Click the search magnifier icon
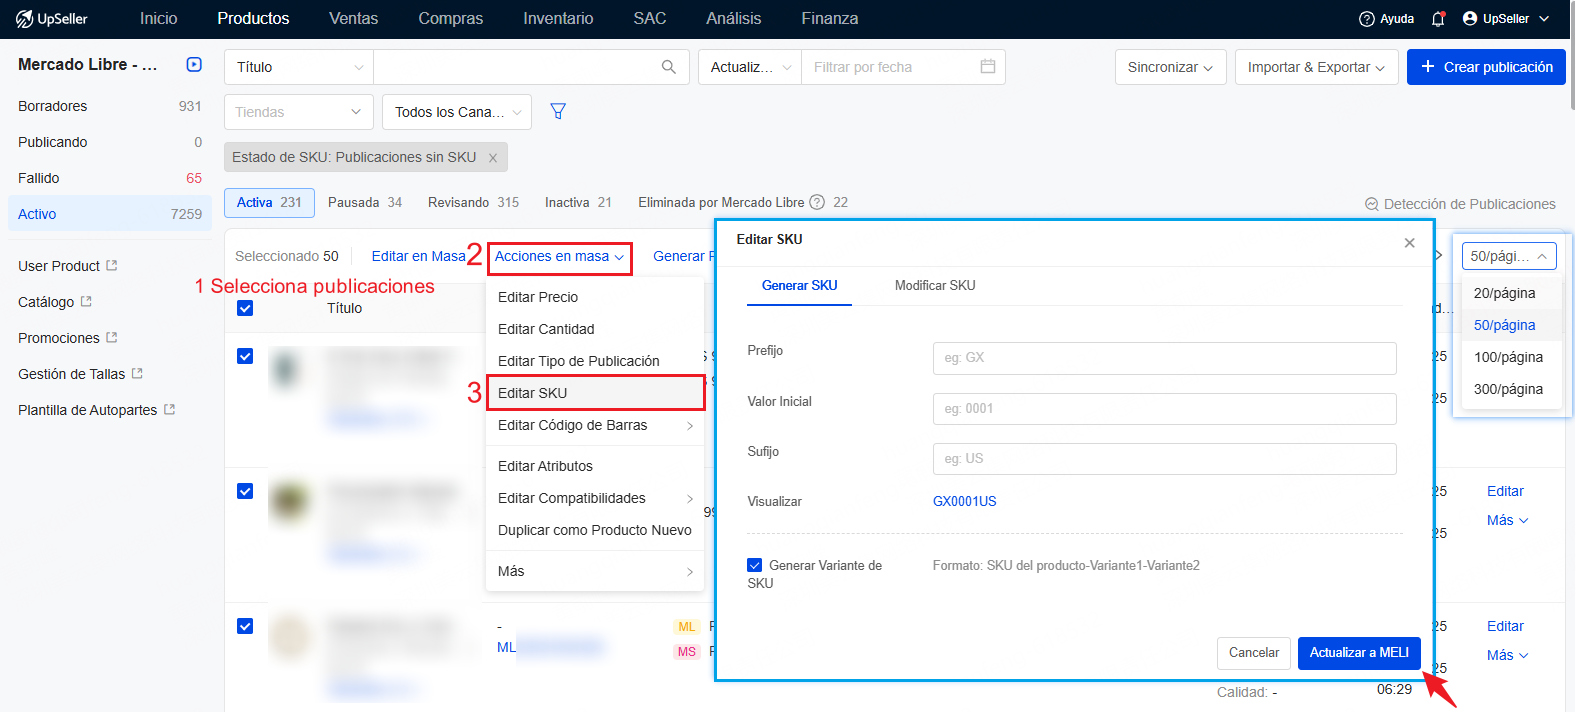This screenshot has height=712, width=1576. coord(669,67)
